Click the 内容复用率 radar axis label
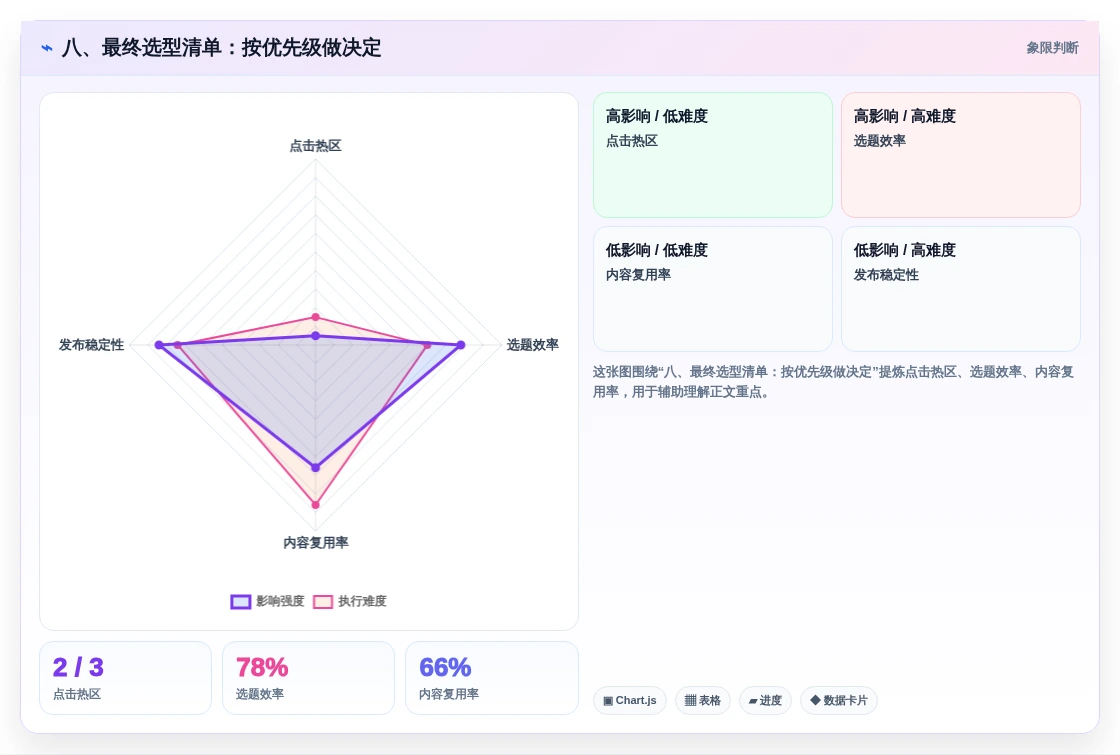Screen dimensions: 1120x755 [x=316, y=543]
